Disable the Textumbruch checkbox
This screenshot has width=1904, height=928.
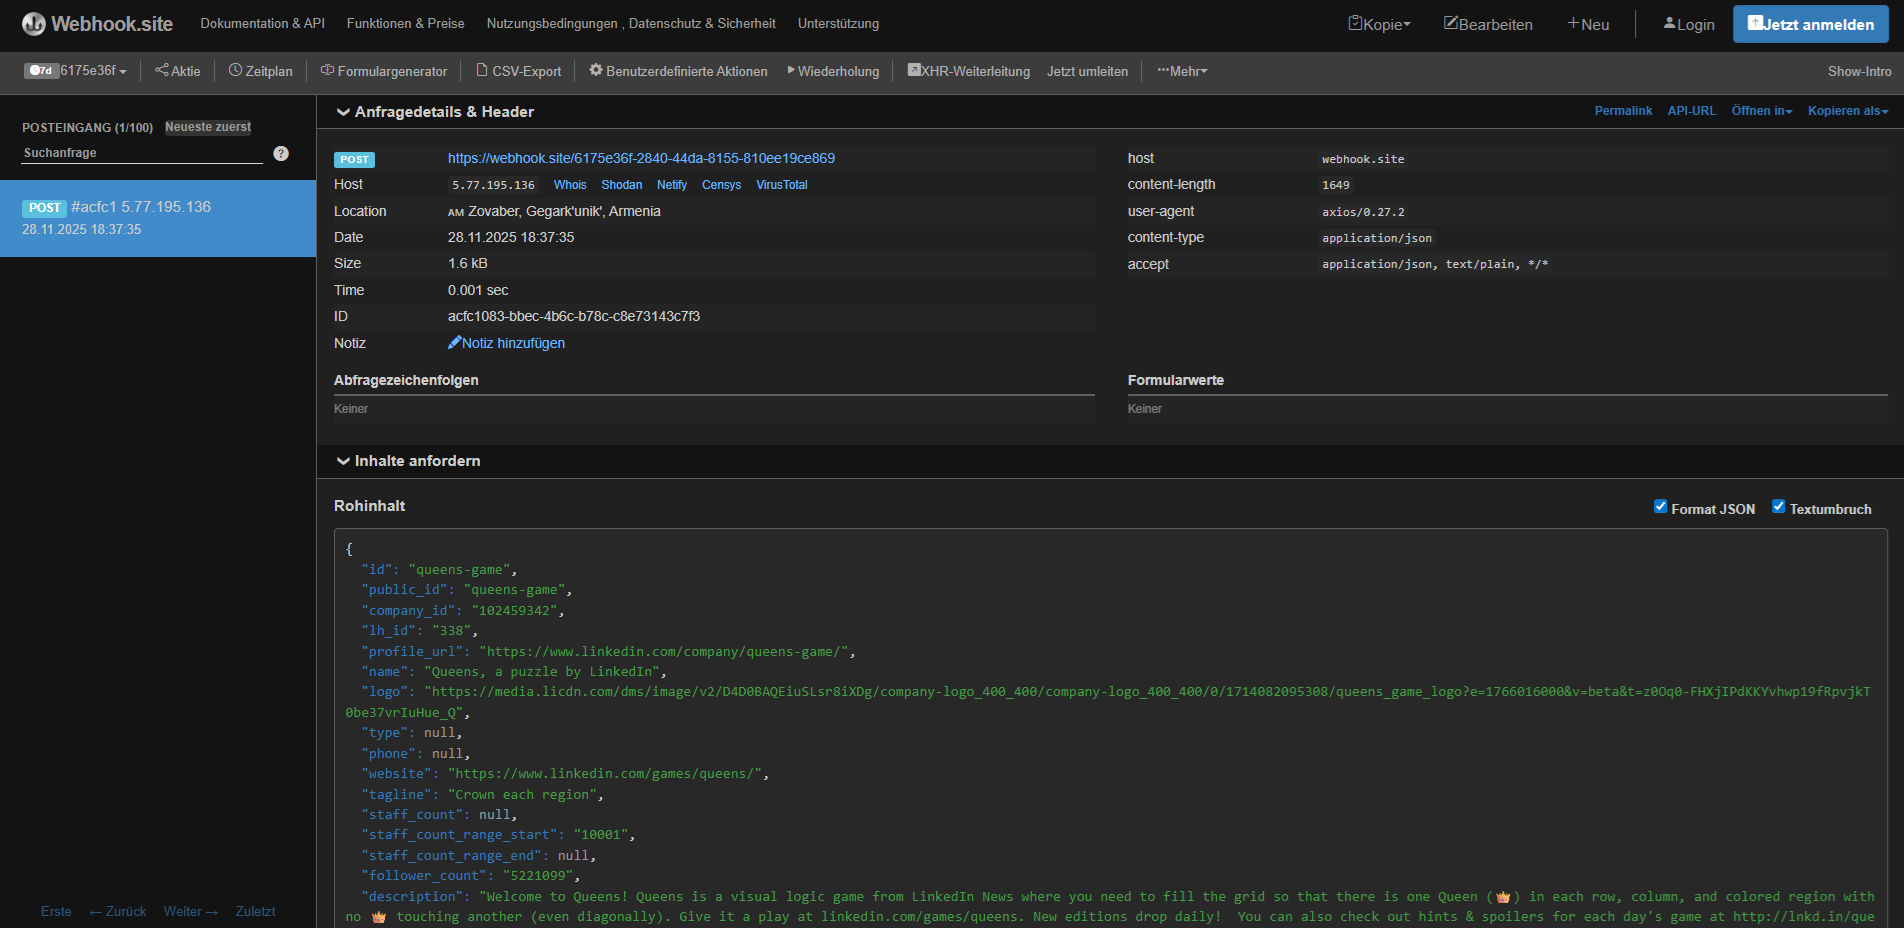pyautogui.click(x=1779, y=507)
